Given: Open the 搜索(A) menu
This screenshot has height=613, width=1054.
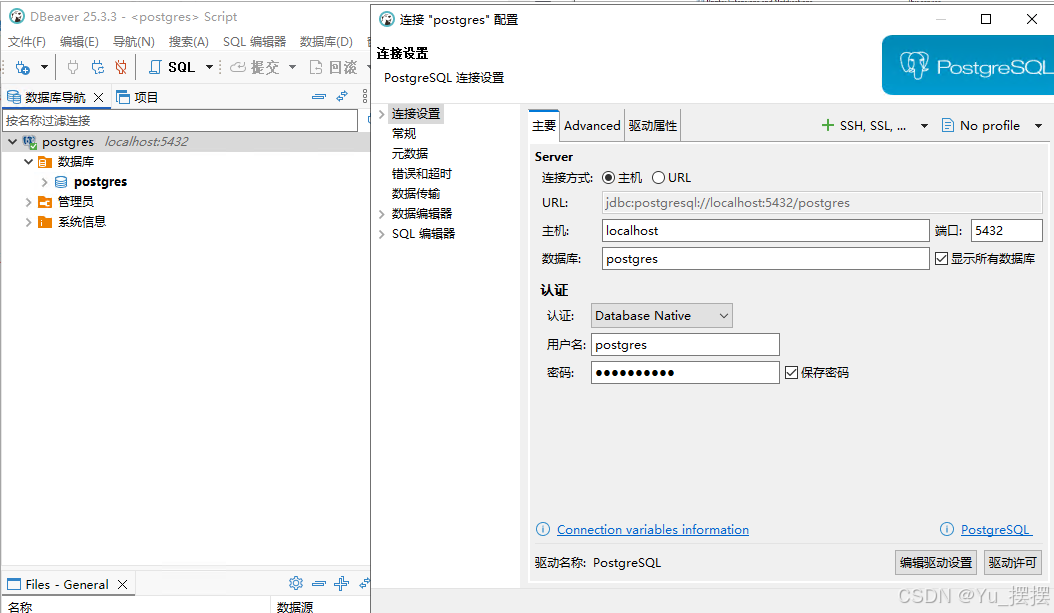Looking at the screenshot, I should 189,42.
